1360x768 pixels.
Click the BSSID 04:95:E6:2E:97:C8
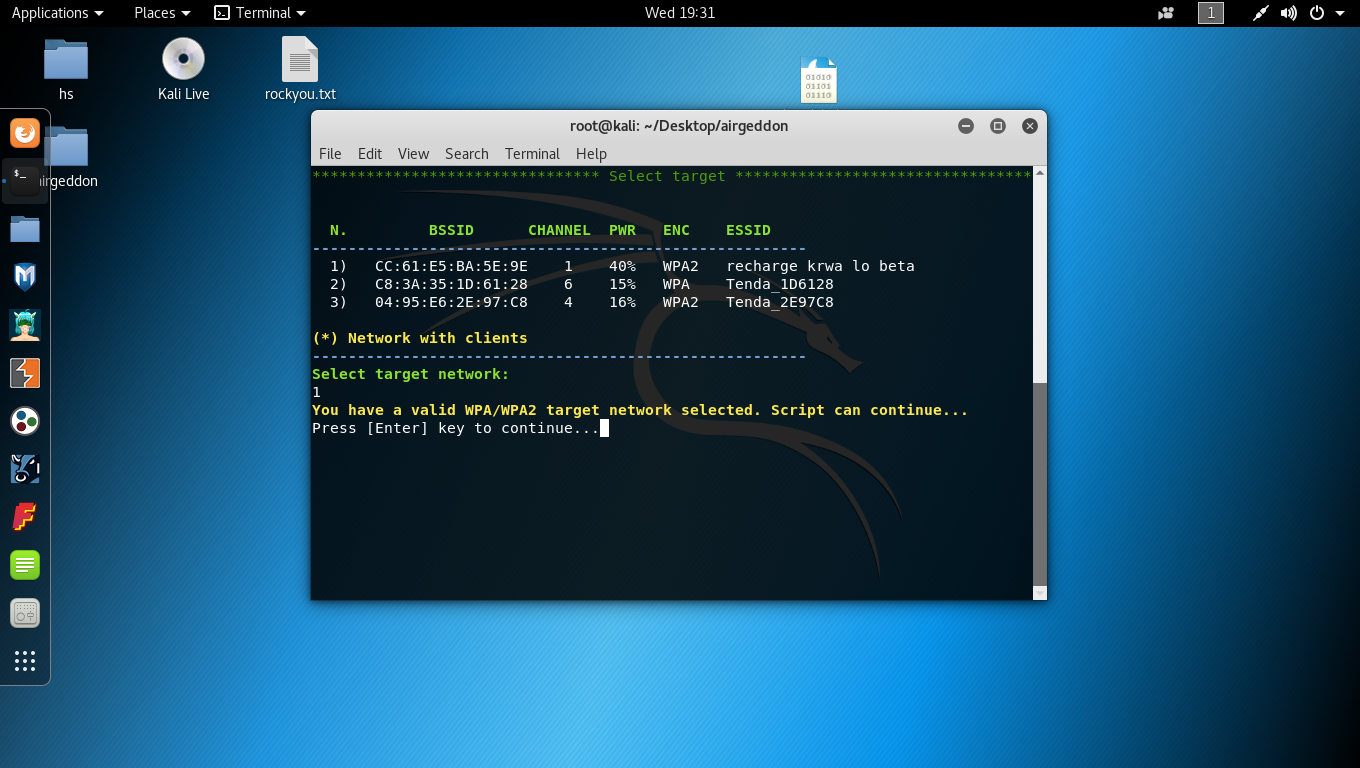[451, 302]
